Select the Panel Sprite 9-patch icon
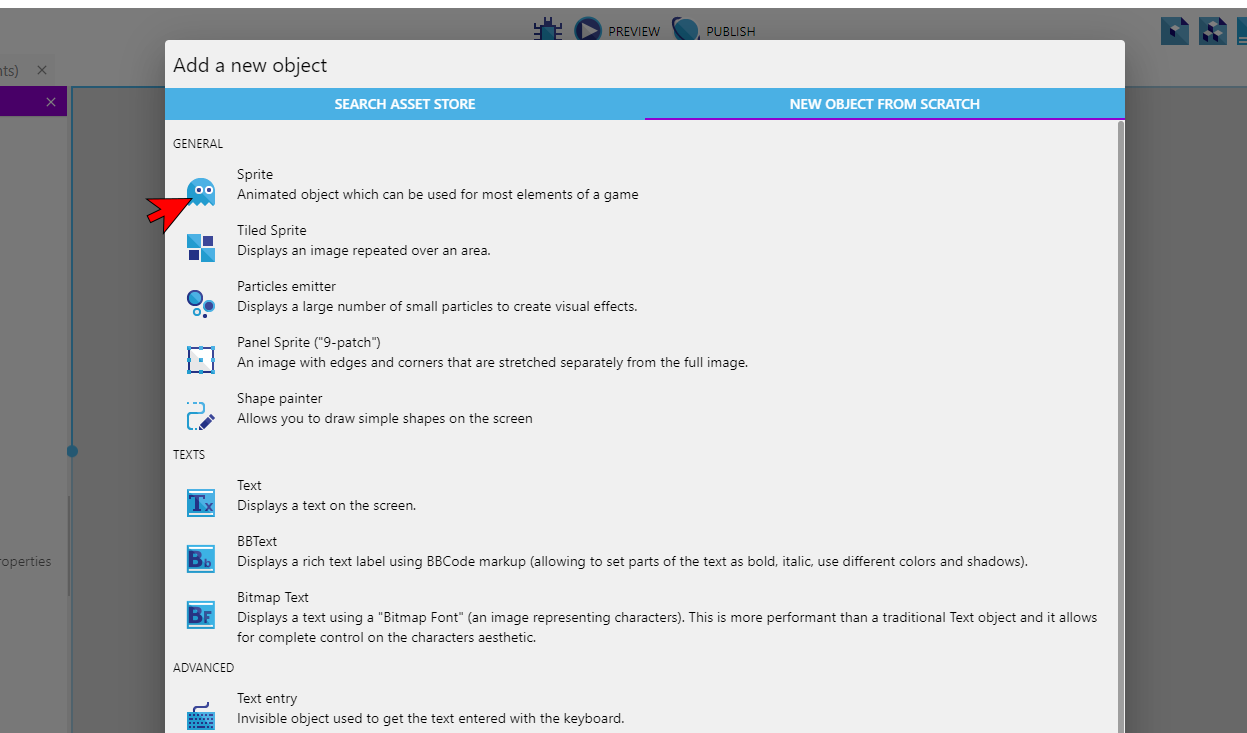This screenshot has height=733, width=1247. [x=201, y=360]
